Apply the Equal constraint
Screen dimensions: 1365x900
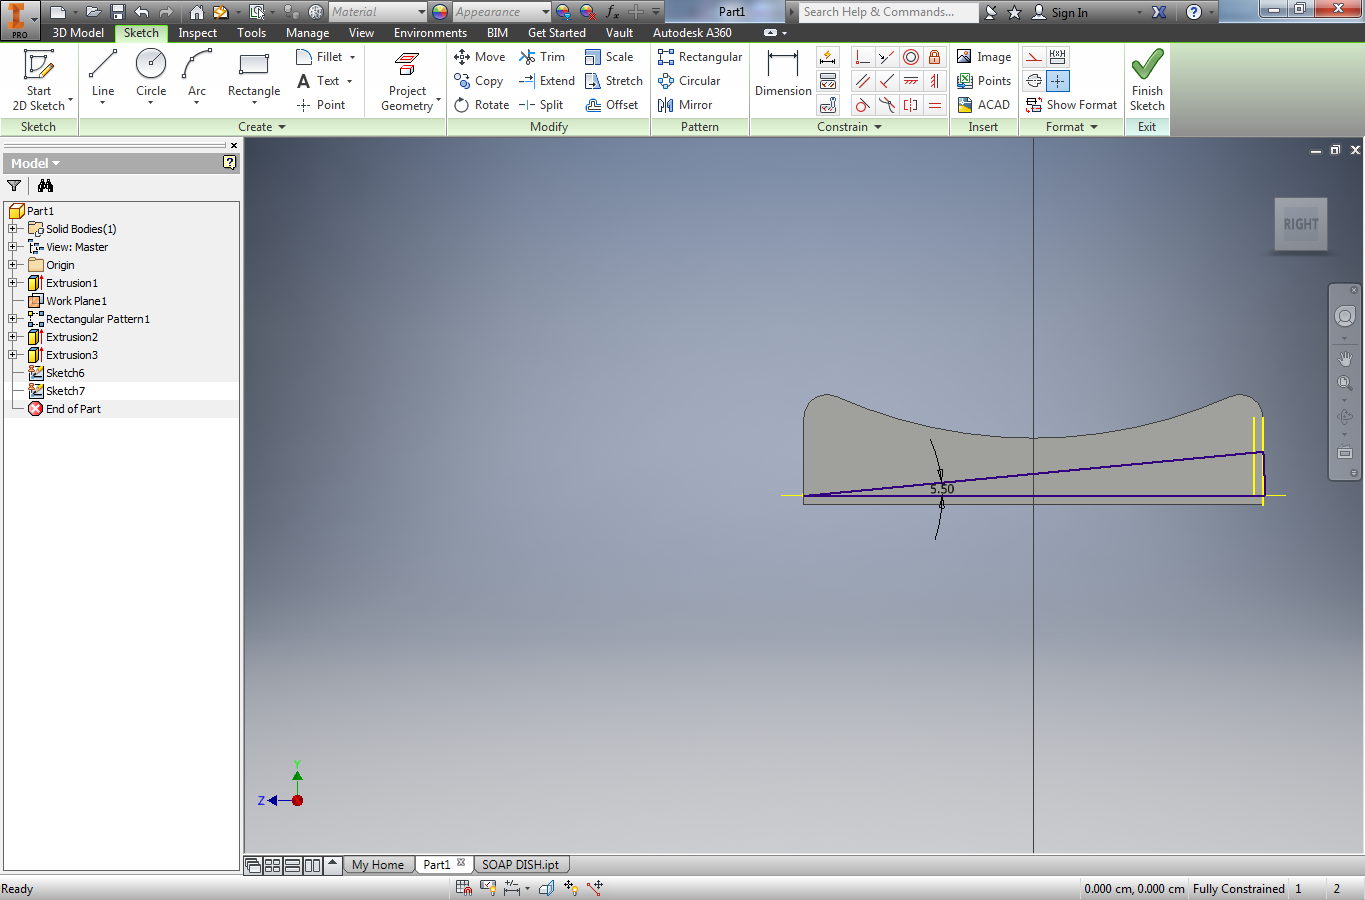(935, 105)
